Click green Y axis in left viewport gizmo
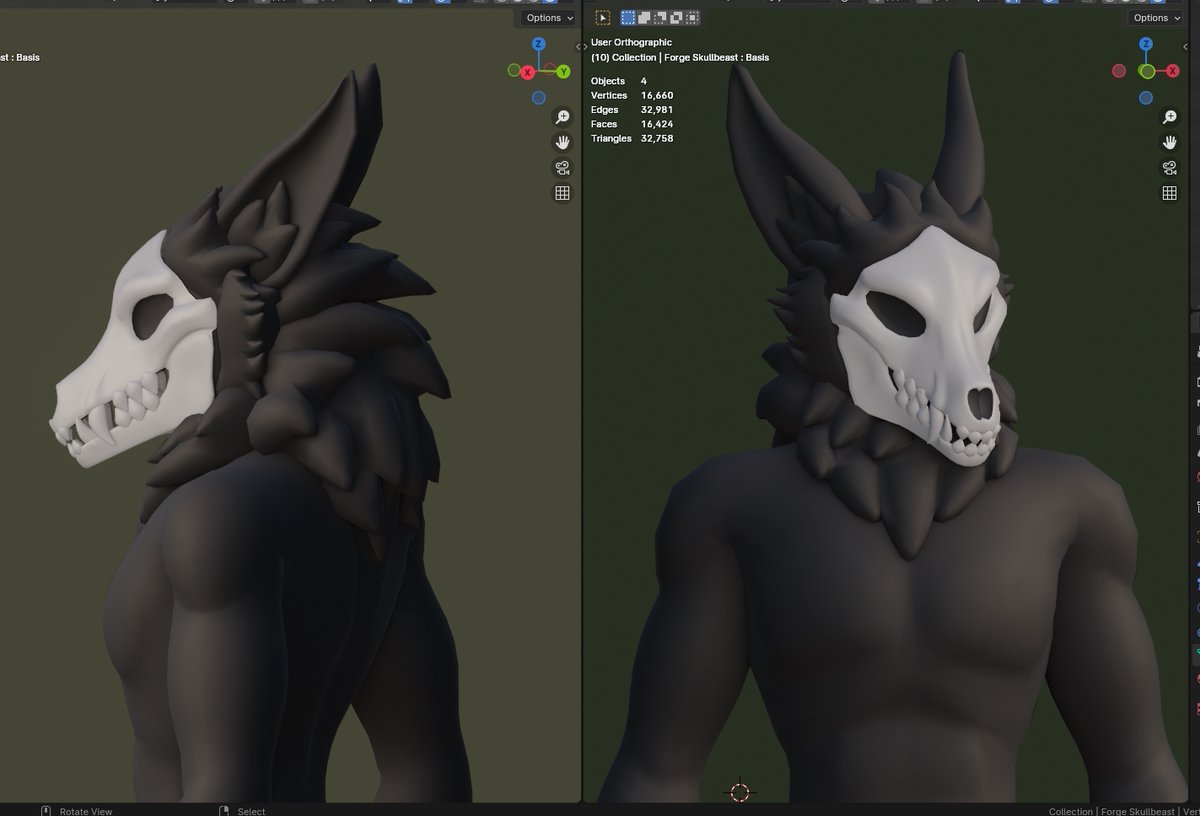The image size is (1200, 816). (x=564, y=71)
